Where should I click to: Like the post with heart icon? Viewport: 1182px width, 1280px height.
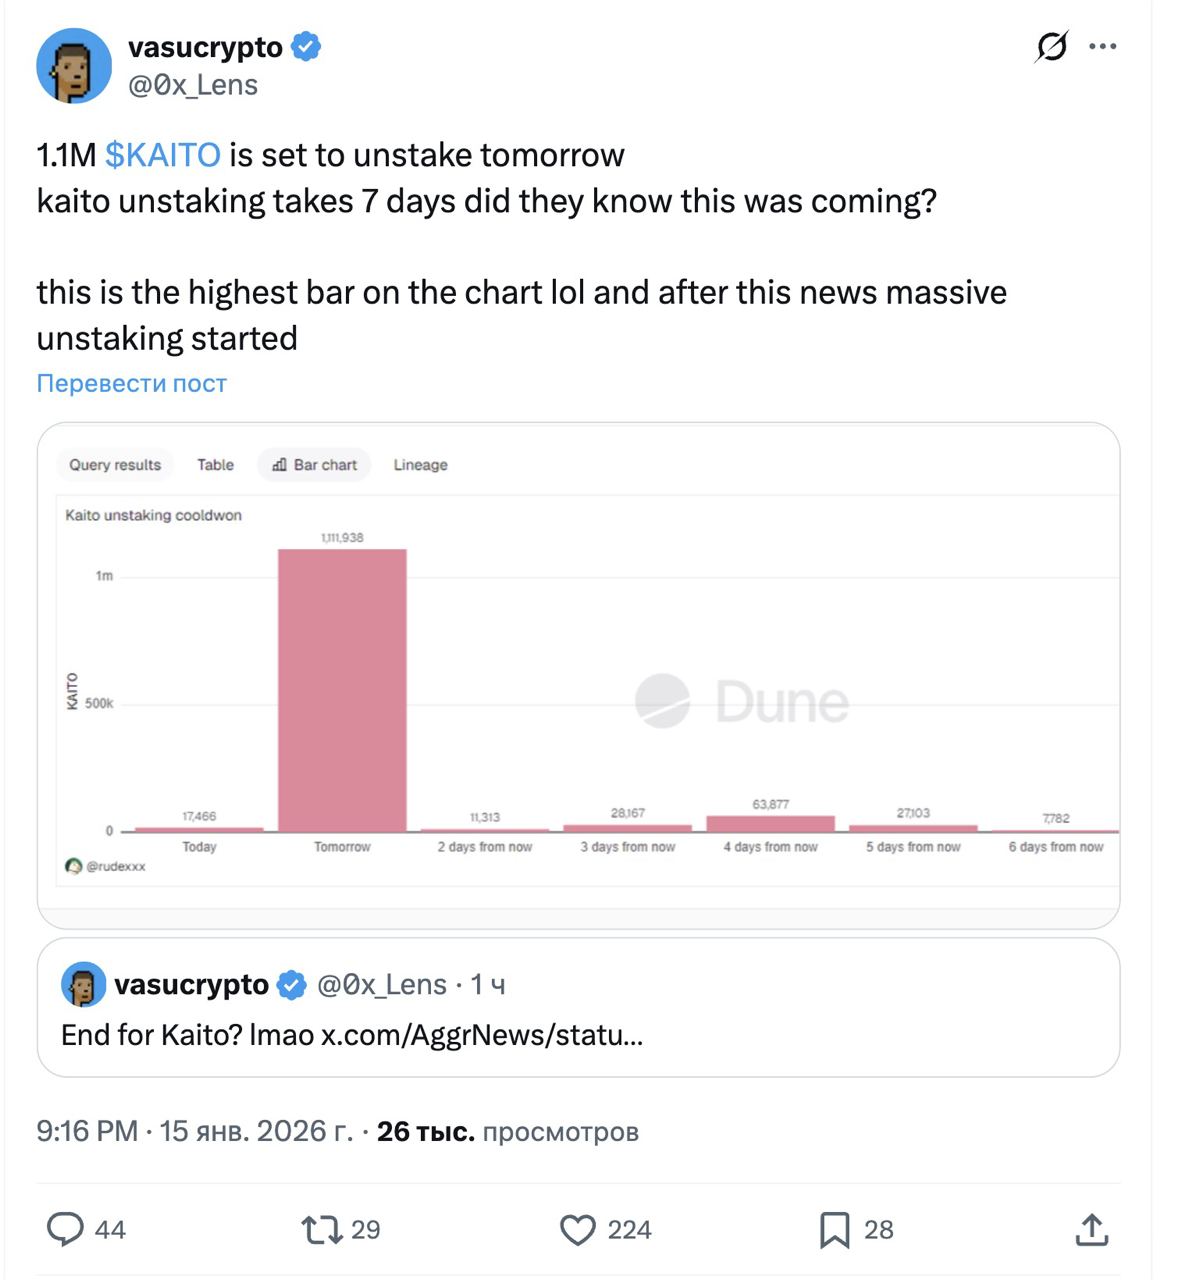tap(577, 1229)
